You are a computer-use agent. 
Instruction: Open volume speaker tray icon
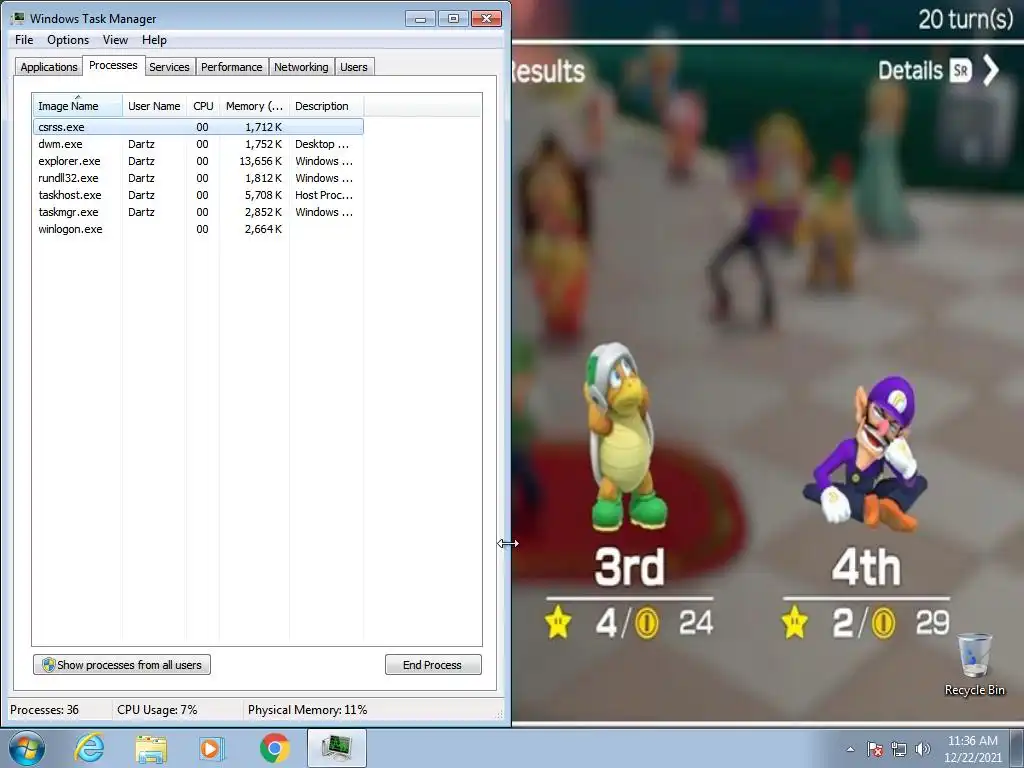(x=923, y=749)
